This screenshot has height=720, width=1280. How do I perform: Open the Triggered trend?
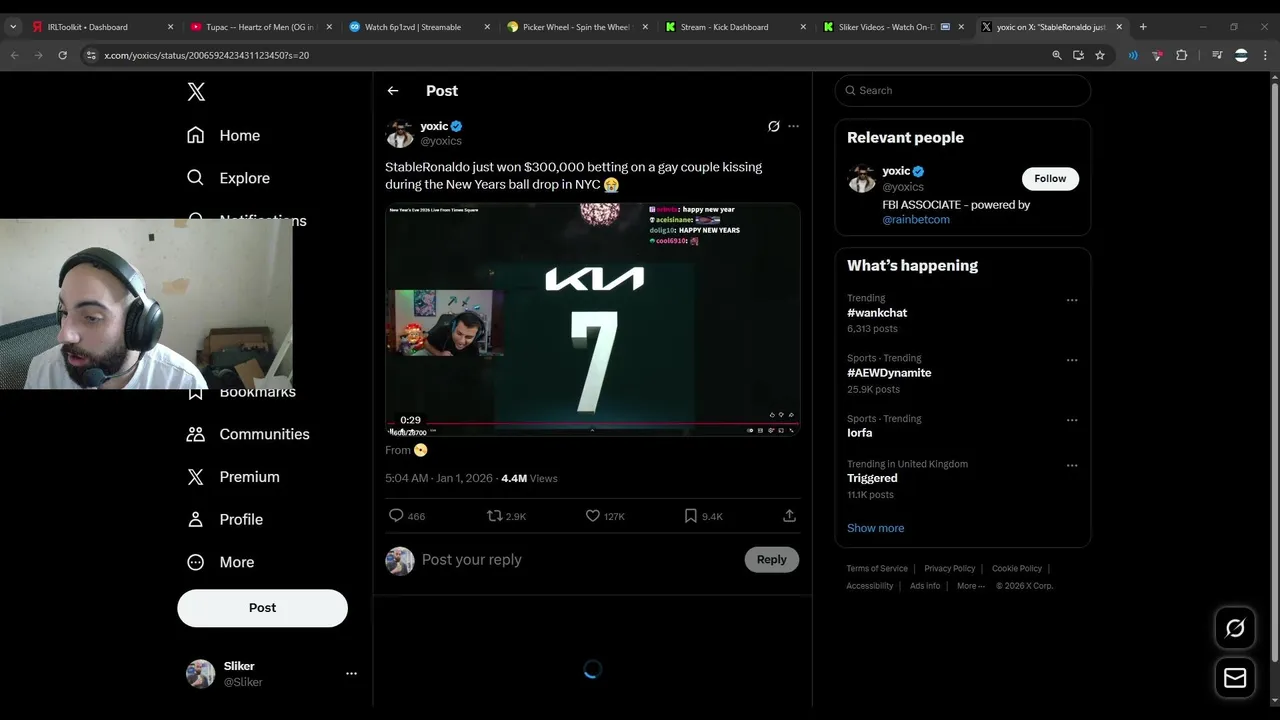coord(872,478)
